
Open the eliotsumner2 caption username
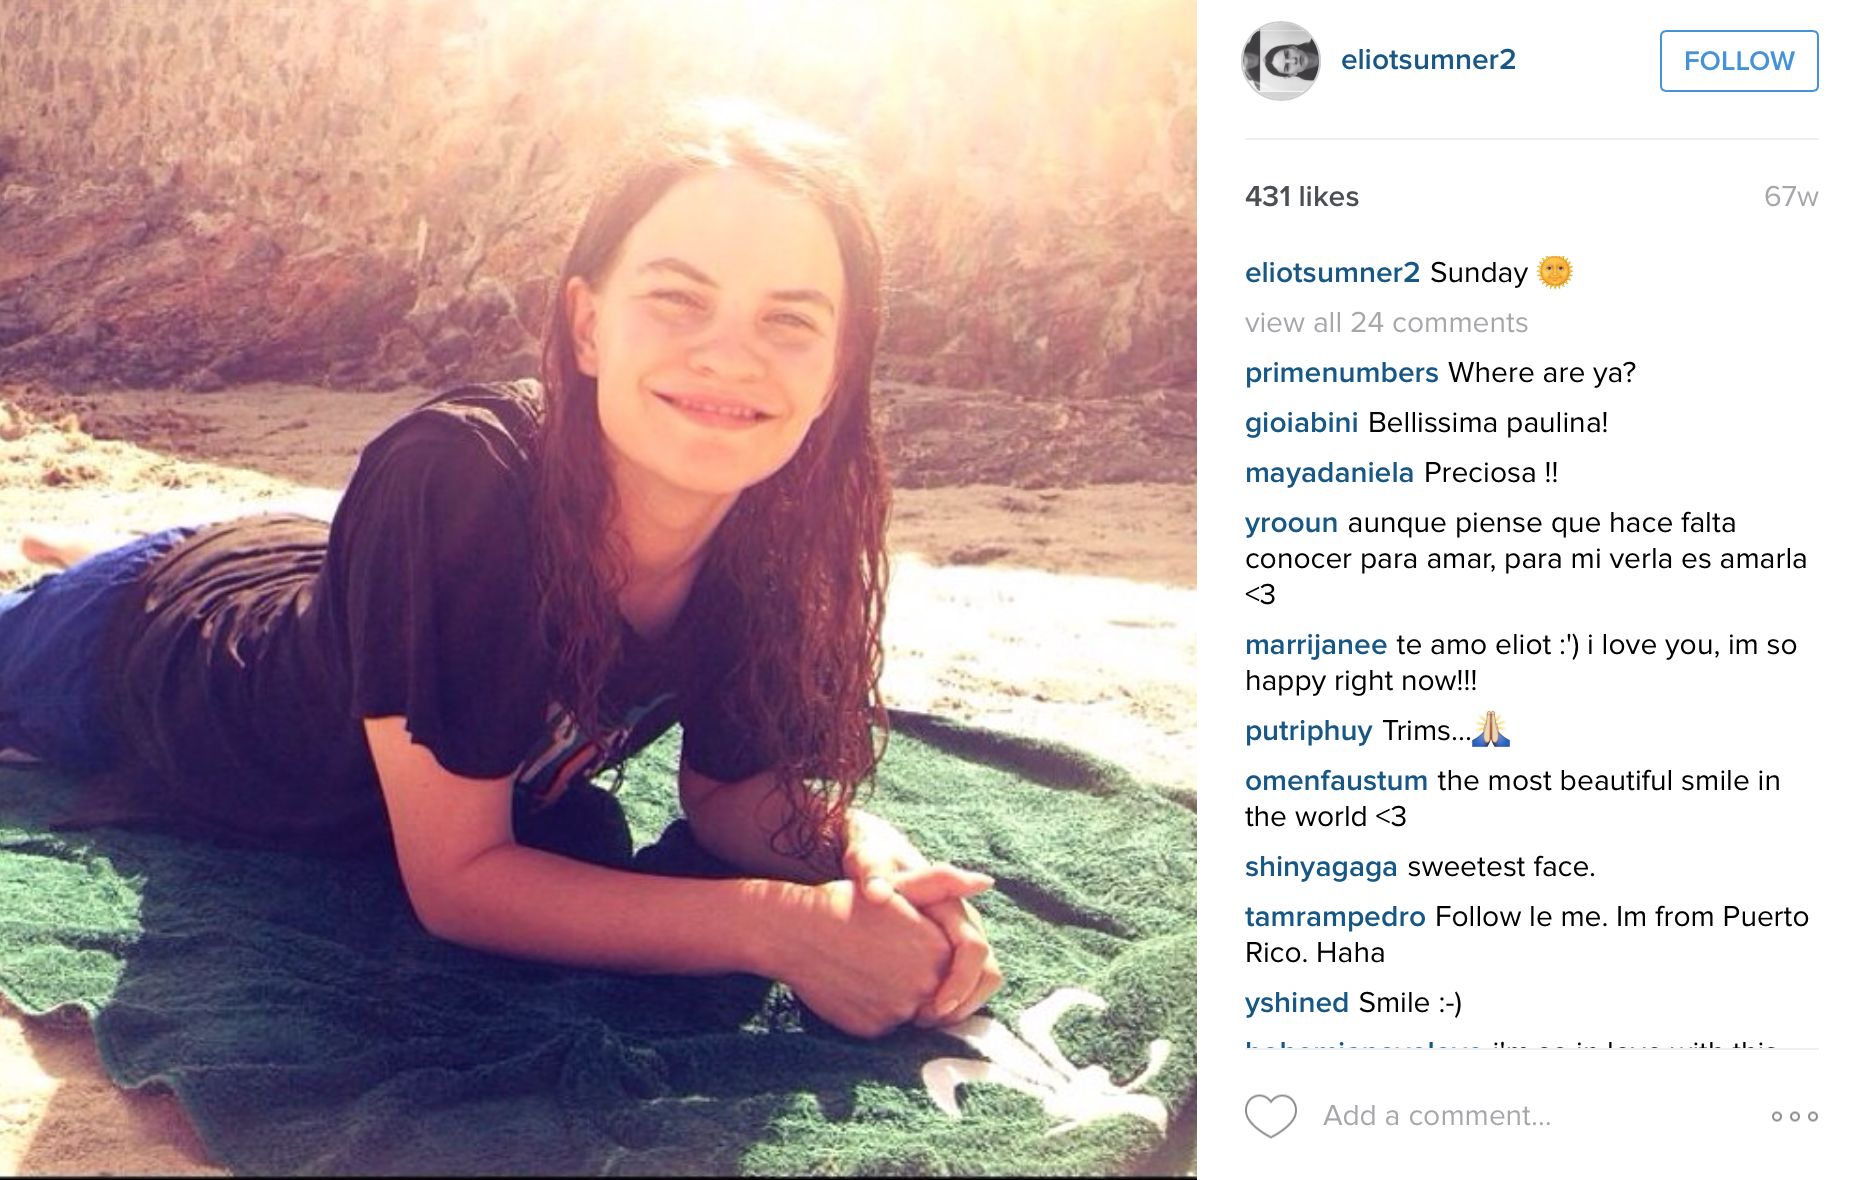point(1332,273)
